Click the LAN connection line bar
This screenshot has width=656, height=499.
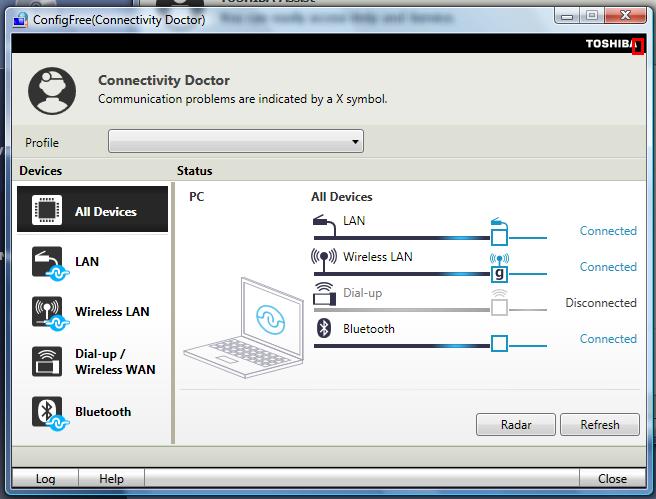(x=402, y=238)
